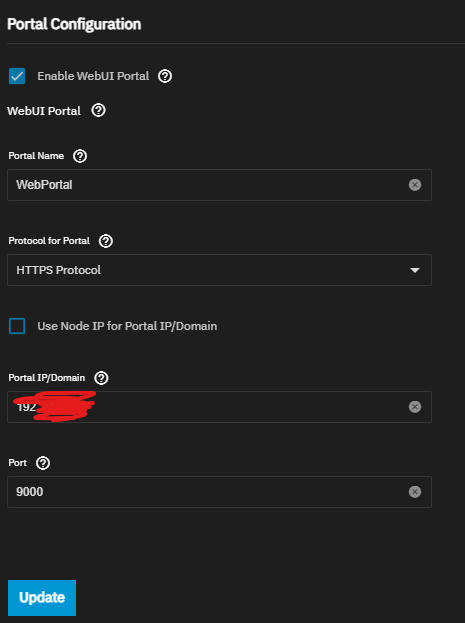The width and height of the screenshot is (465, 623).
Task: Clear the Portal Name field with its X icon
Action: tap(415, 185)
